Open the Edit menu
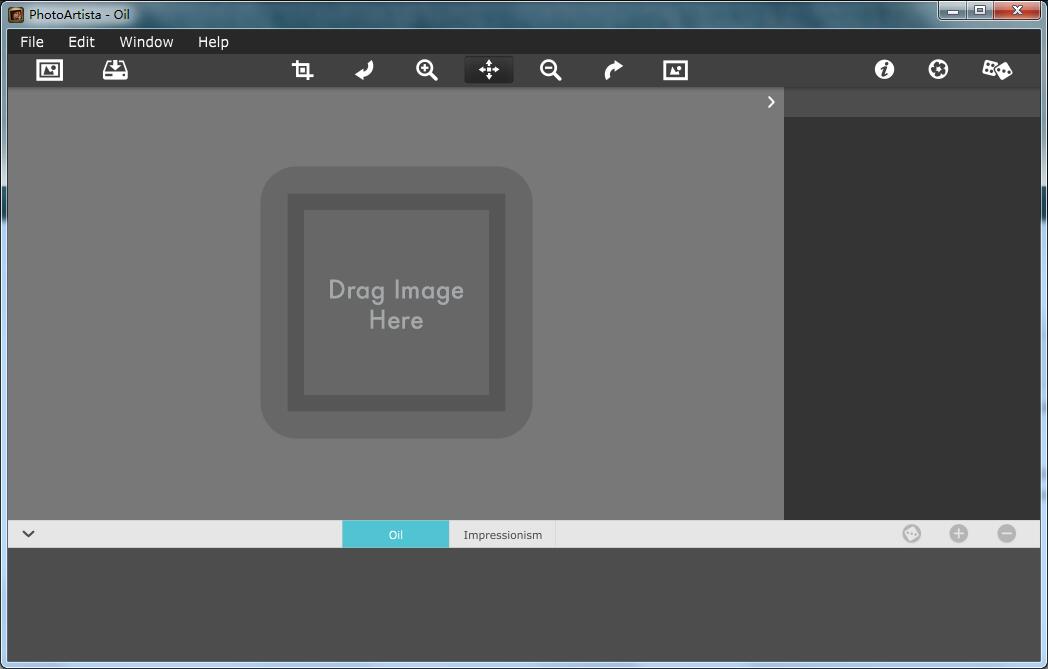Screen dimensions: 1048x669 tap(81, 42)
